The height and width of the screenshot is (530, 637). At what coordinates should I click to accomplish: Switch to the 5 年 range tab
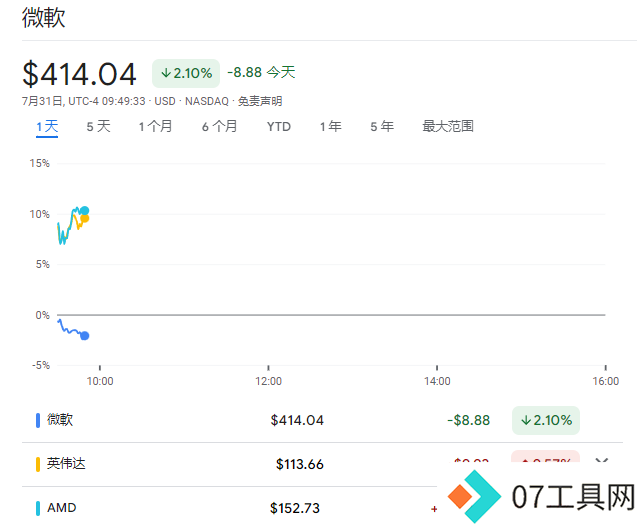pyautogui.click(x=382, y=127)
